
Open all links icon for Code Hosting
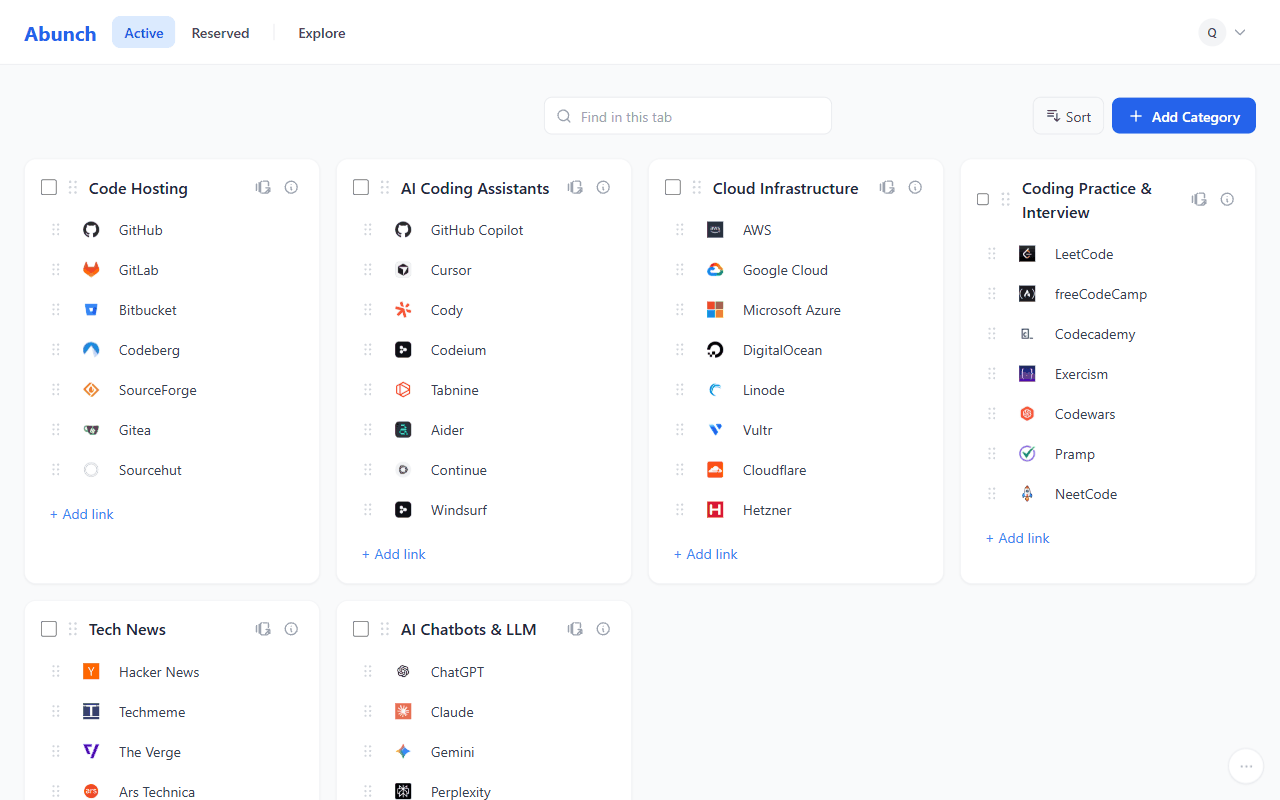263,187
